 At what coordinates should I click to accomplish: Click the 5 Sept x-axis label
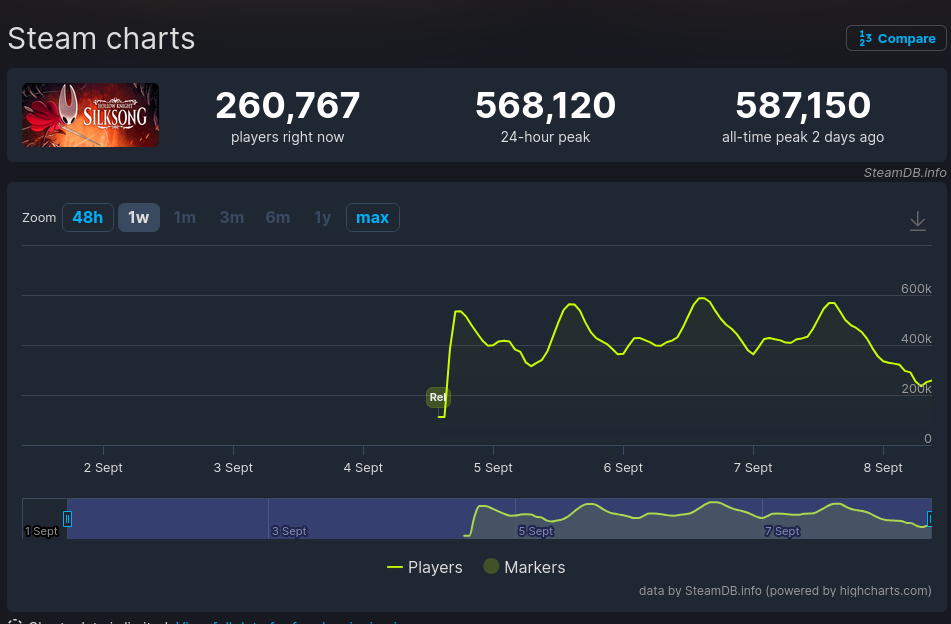[493, 468]
